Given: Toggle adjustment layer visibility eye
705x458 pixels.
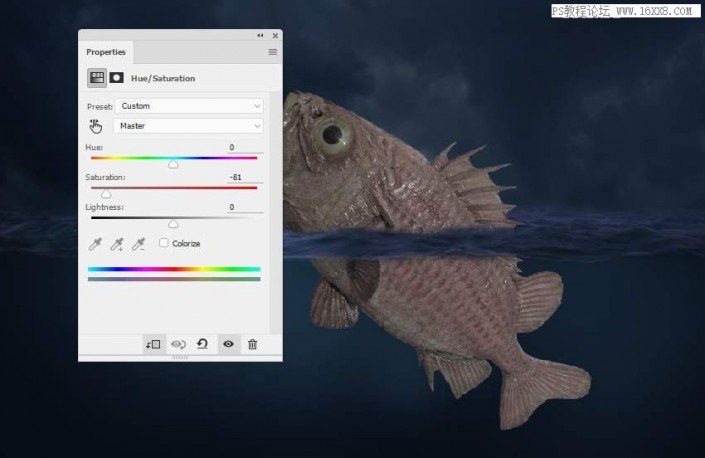Looking at the screenshot, I should [x=228, y=344].
